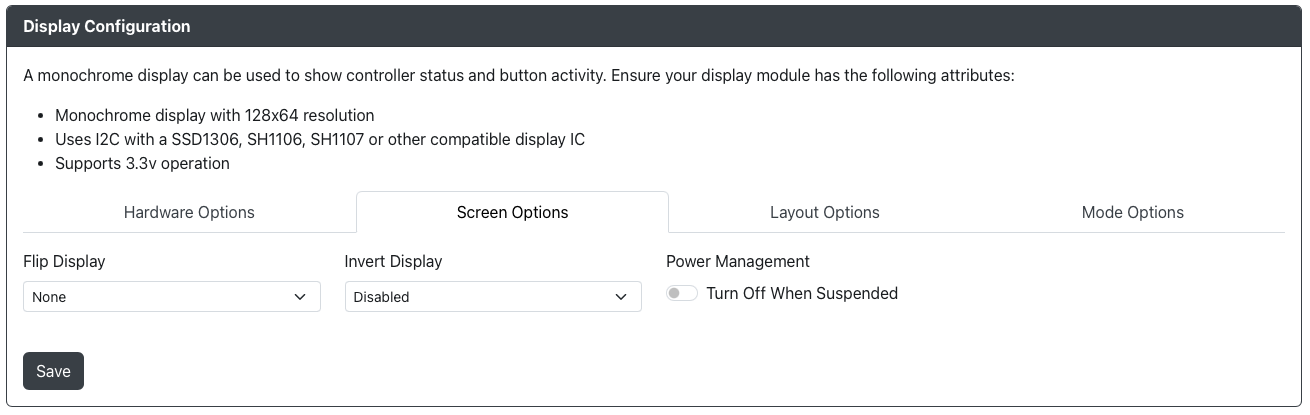Image resolution: width=1310 pixels, height=415 pixels.
Task: Open the Flip Display dropdown
Action: [x=172, y=297]
